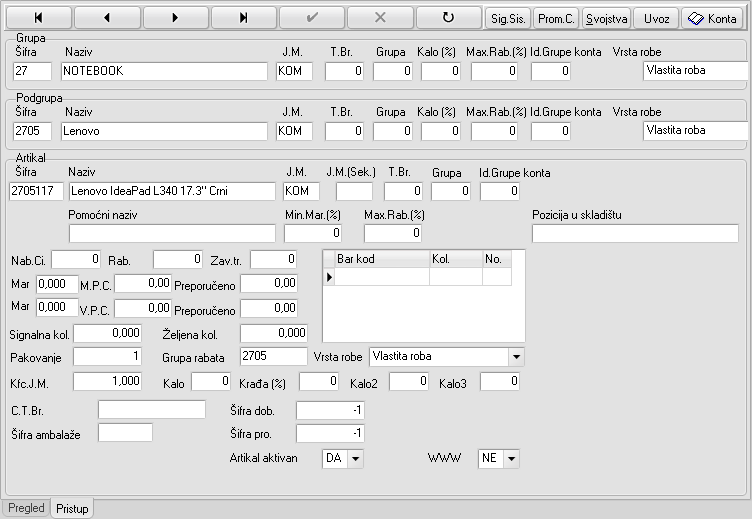Cancel edit with the X button
752x519 pixels.
click(380, 18)
